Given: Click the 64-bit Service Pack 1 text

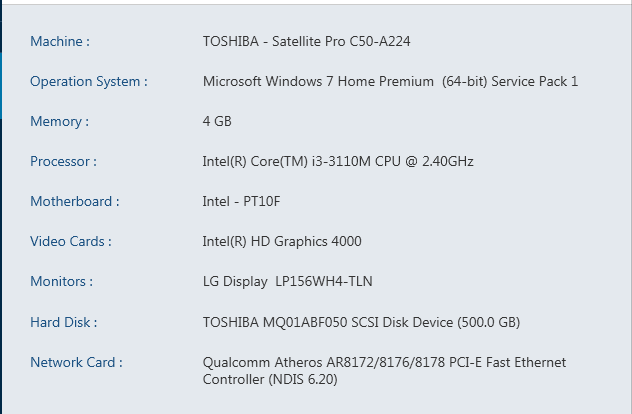Looking at the screenshot, I should click(510, 81).
